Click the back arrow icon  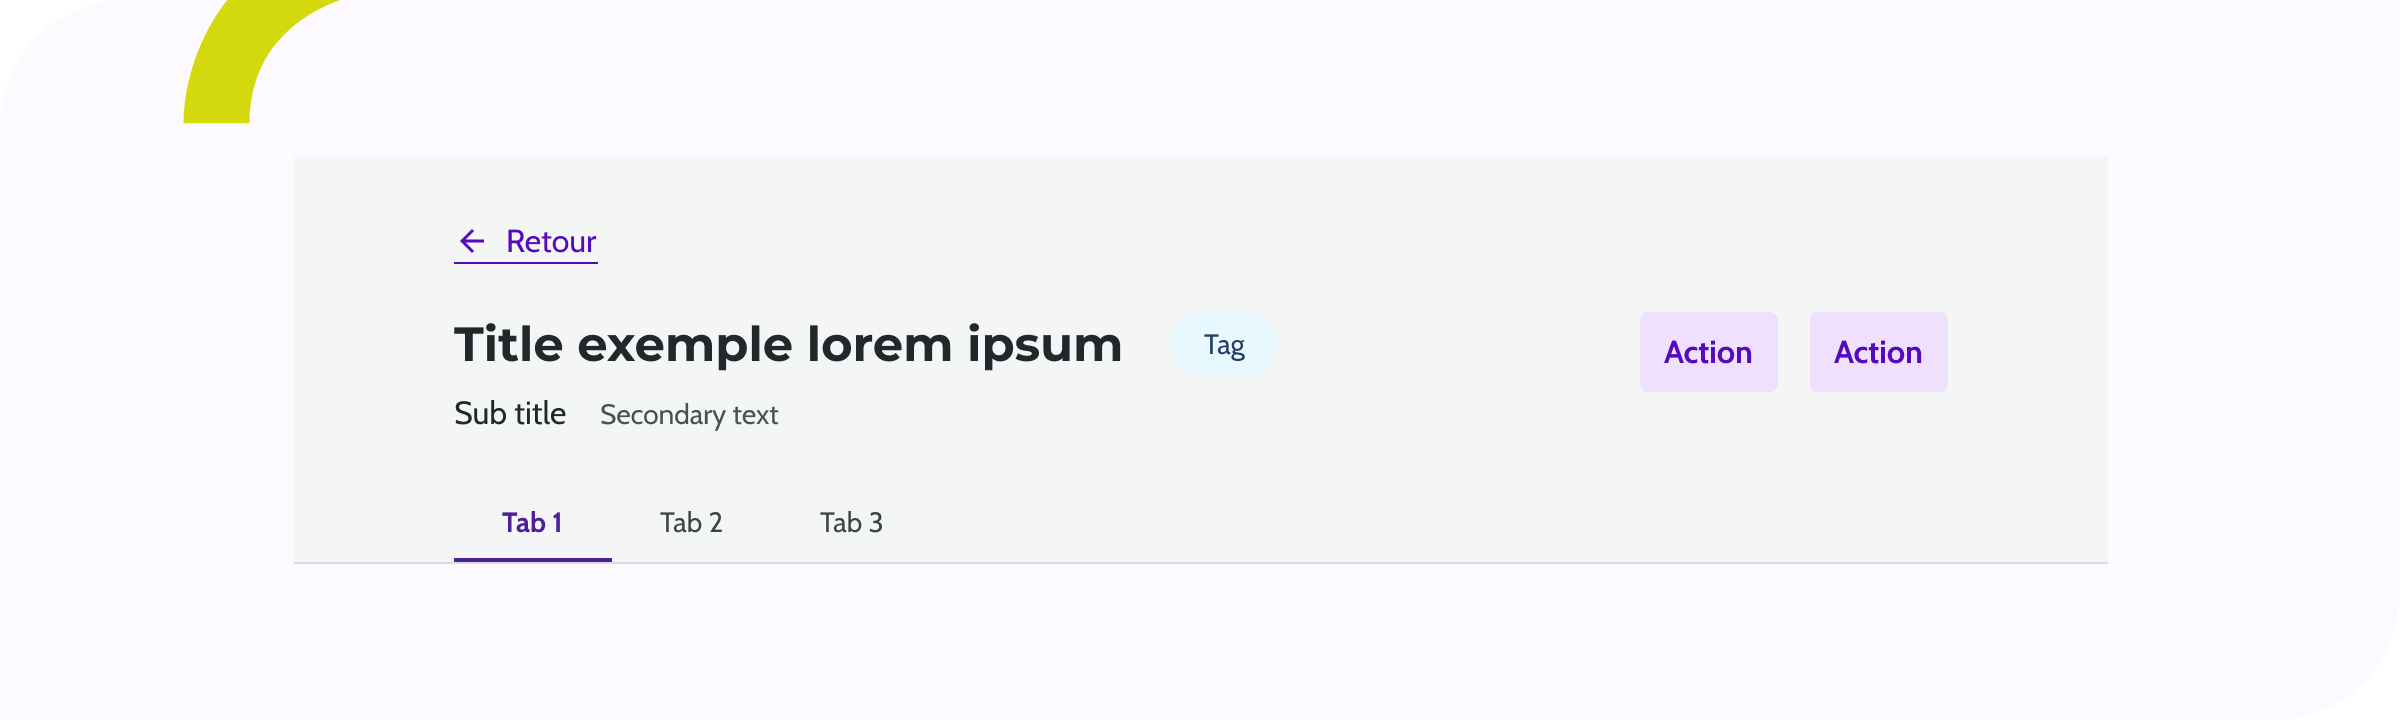(x=472, y=241)
